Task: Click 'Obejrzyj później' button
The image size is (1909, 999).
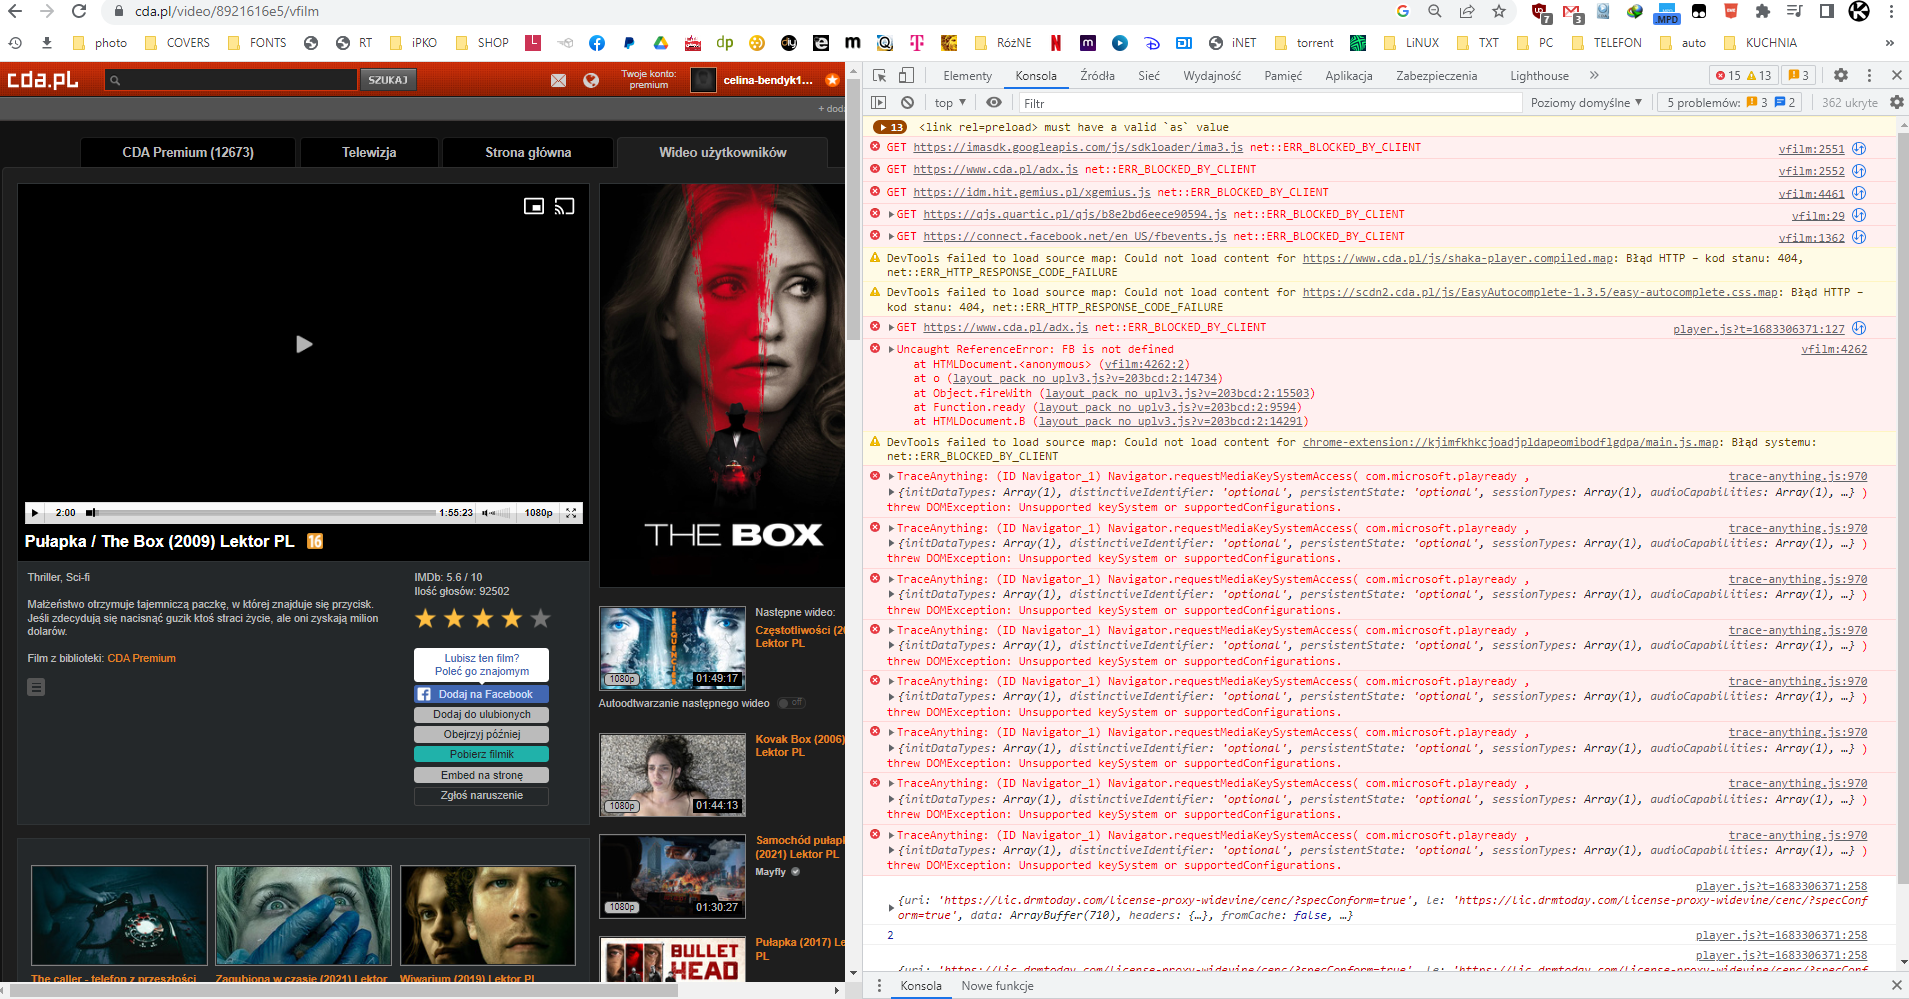Action: 482,734
